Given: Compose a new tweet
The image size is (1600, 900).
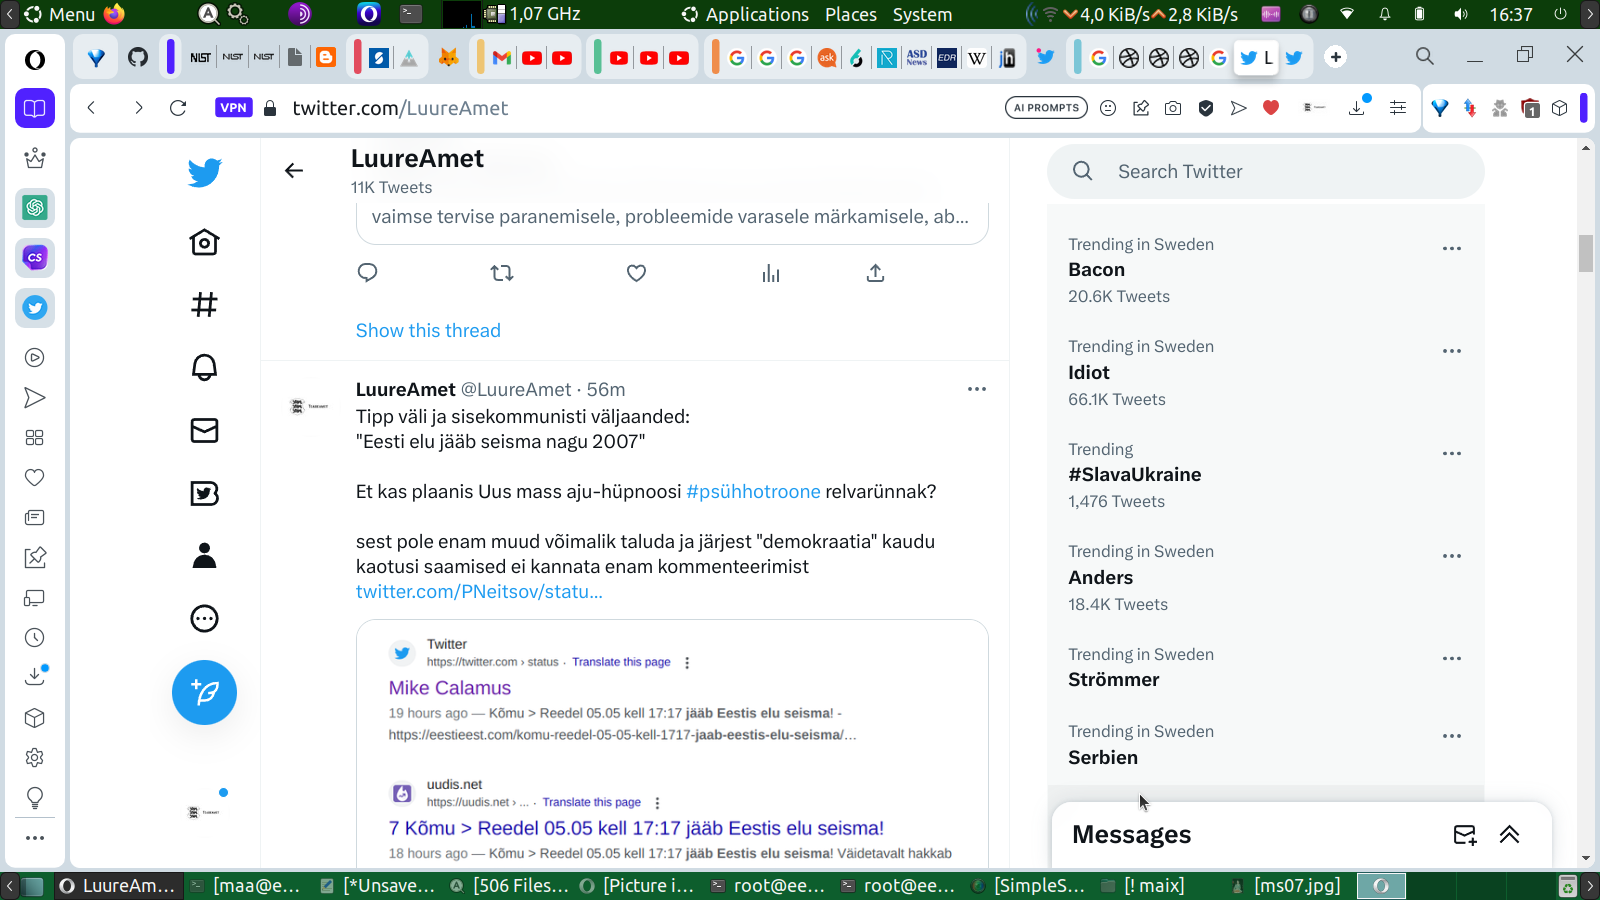Looking at the screenshot, I should pyautogui.click(x=204, y=692).
